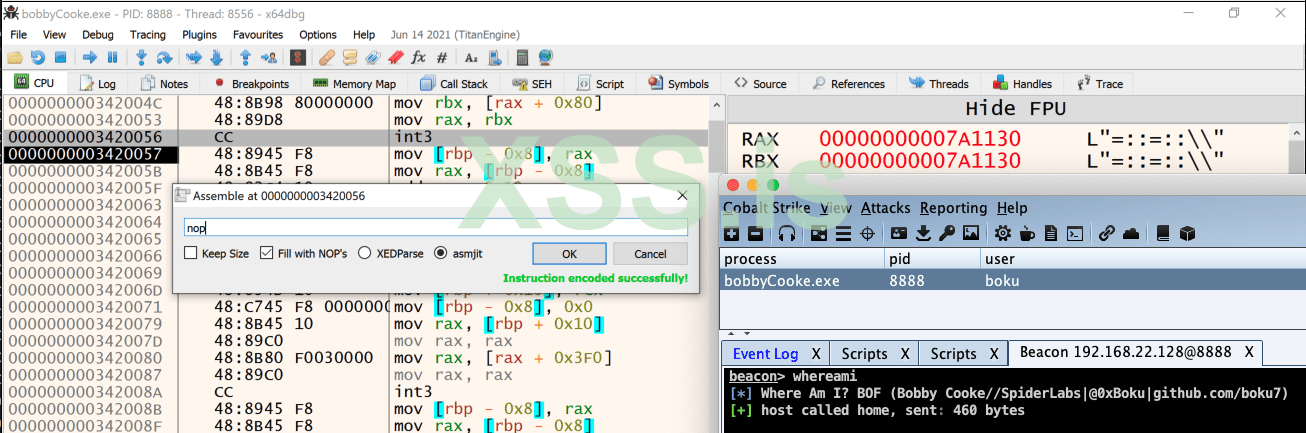
Task: Open the Plugins menu in x64dbg
Action: click(199, 34)
